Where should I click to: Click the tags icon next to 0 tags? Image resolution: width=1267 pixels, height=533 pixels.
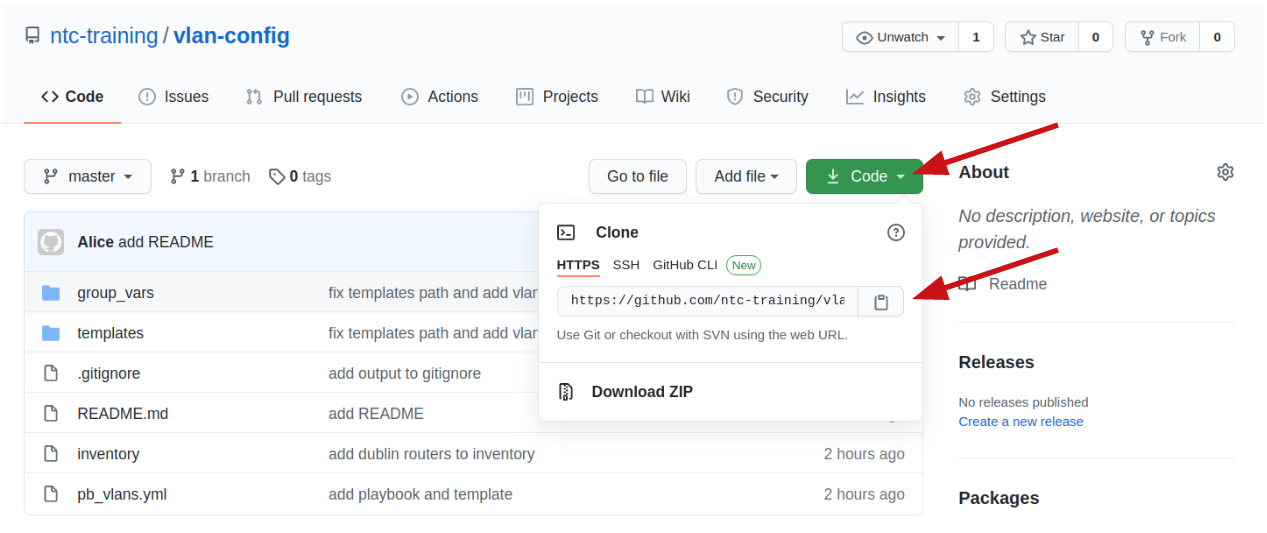point(277,176)
